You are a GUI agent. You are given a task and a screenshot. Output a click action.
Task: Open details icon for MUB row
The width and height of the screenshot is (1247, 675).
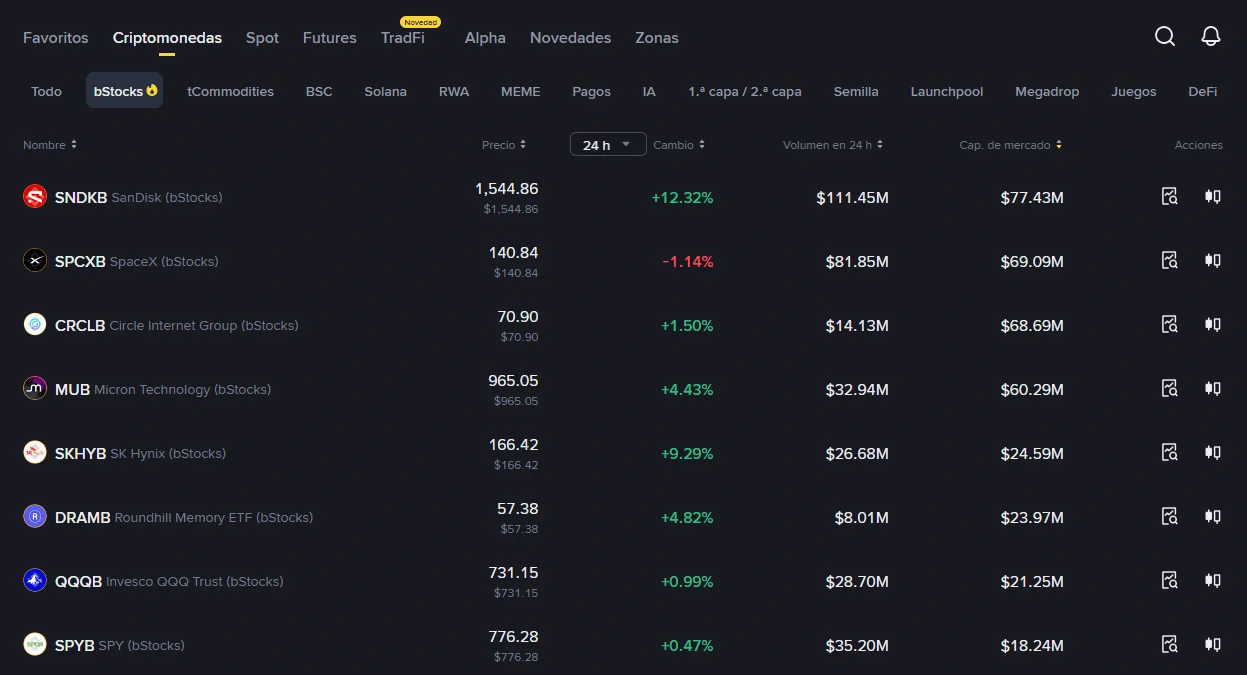pyautogui.click(x=1170, y=389)
